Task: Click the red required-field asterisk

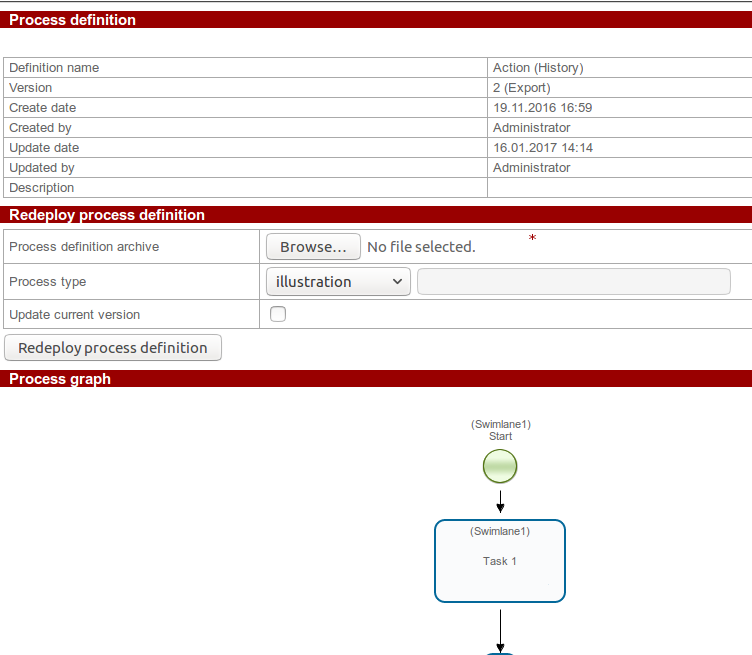Action: 532,239
